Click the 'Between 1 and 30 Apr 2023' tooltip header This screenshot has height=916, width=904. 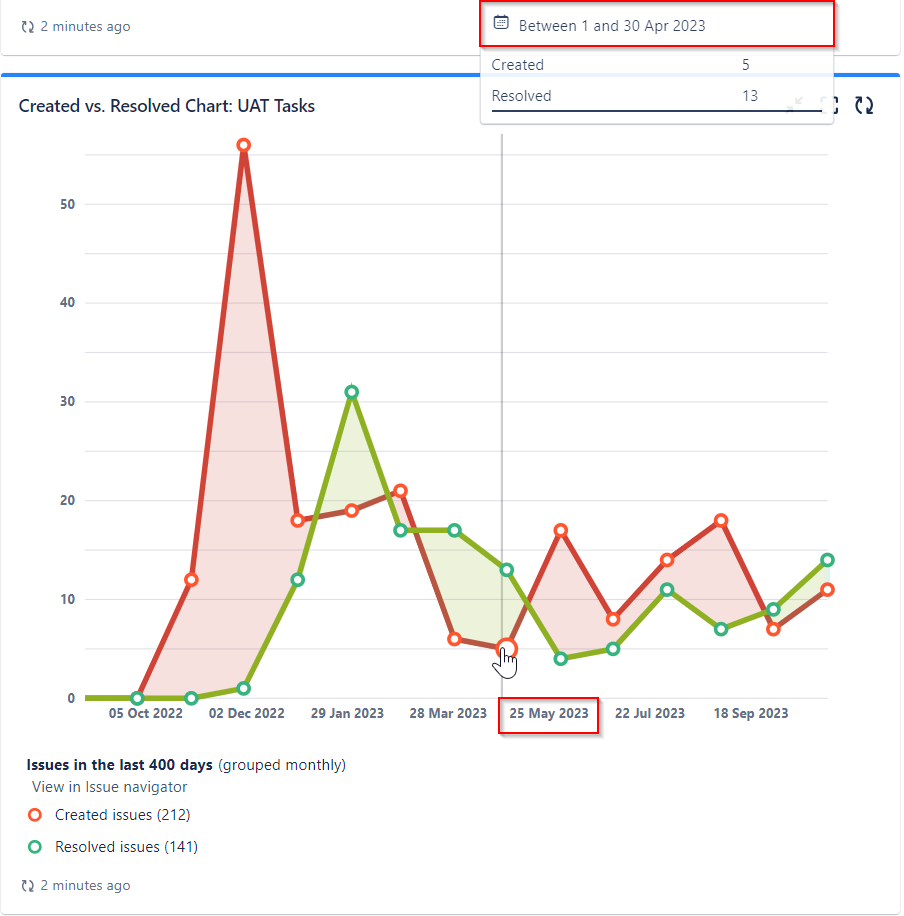(x=657, y=25)
